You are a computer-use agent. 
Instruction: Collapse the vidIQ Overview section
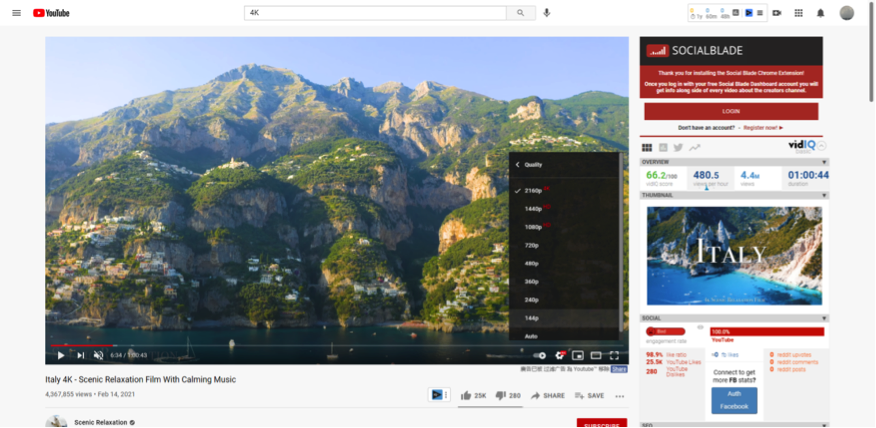click(825, 162)
